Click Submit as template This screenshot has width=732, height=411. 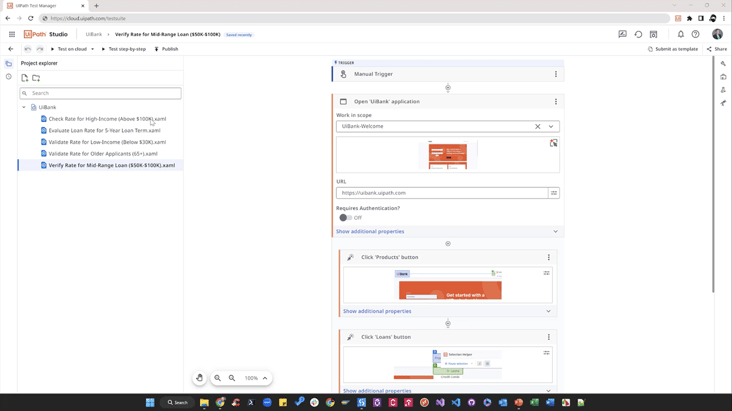click(673, 49)
